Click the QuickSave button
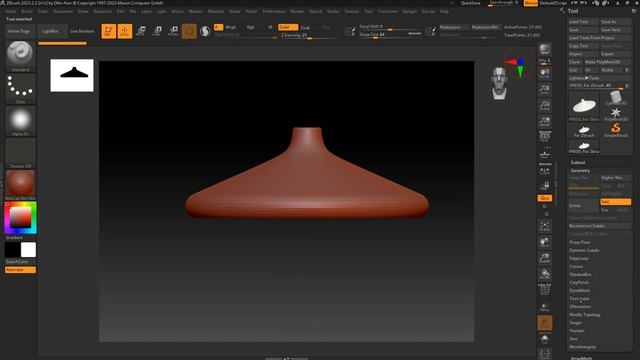The height and width of the screenshot is (360, 640). [470, 3]
